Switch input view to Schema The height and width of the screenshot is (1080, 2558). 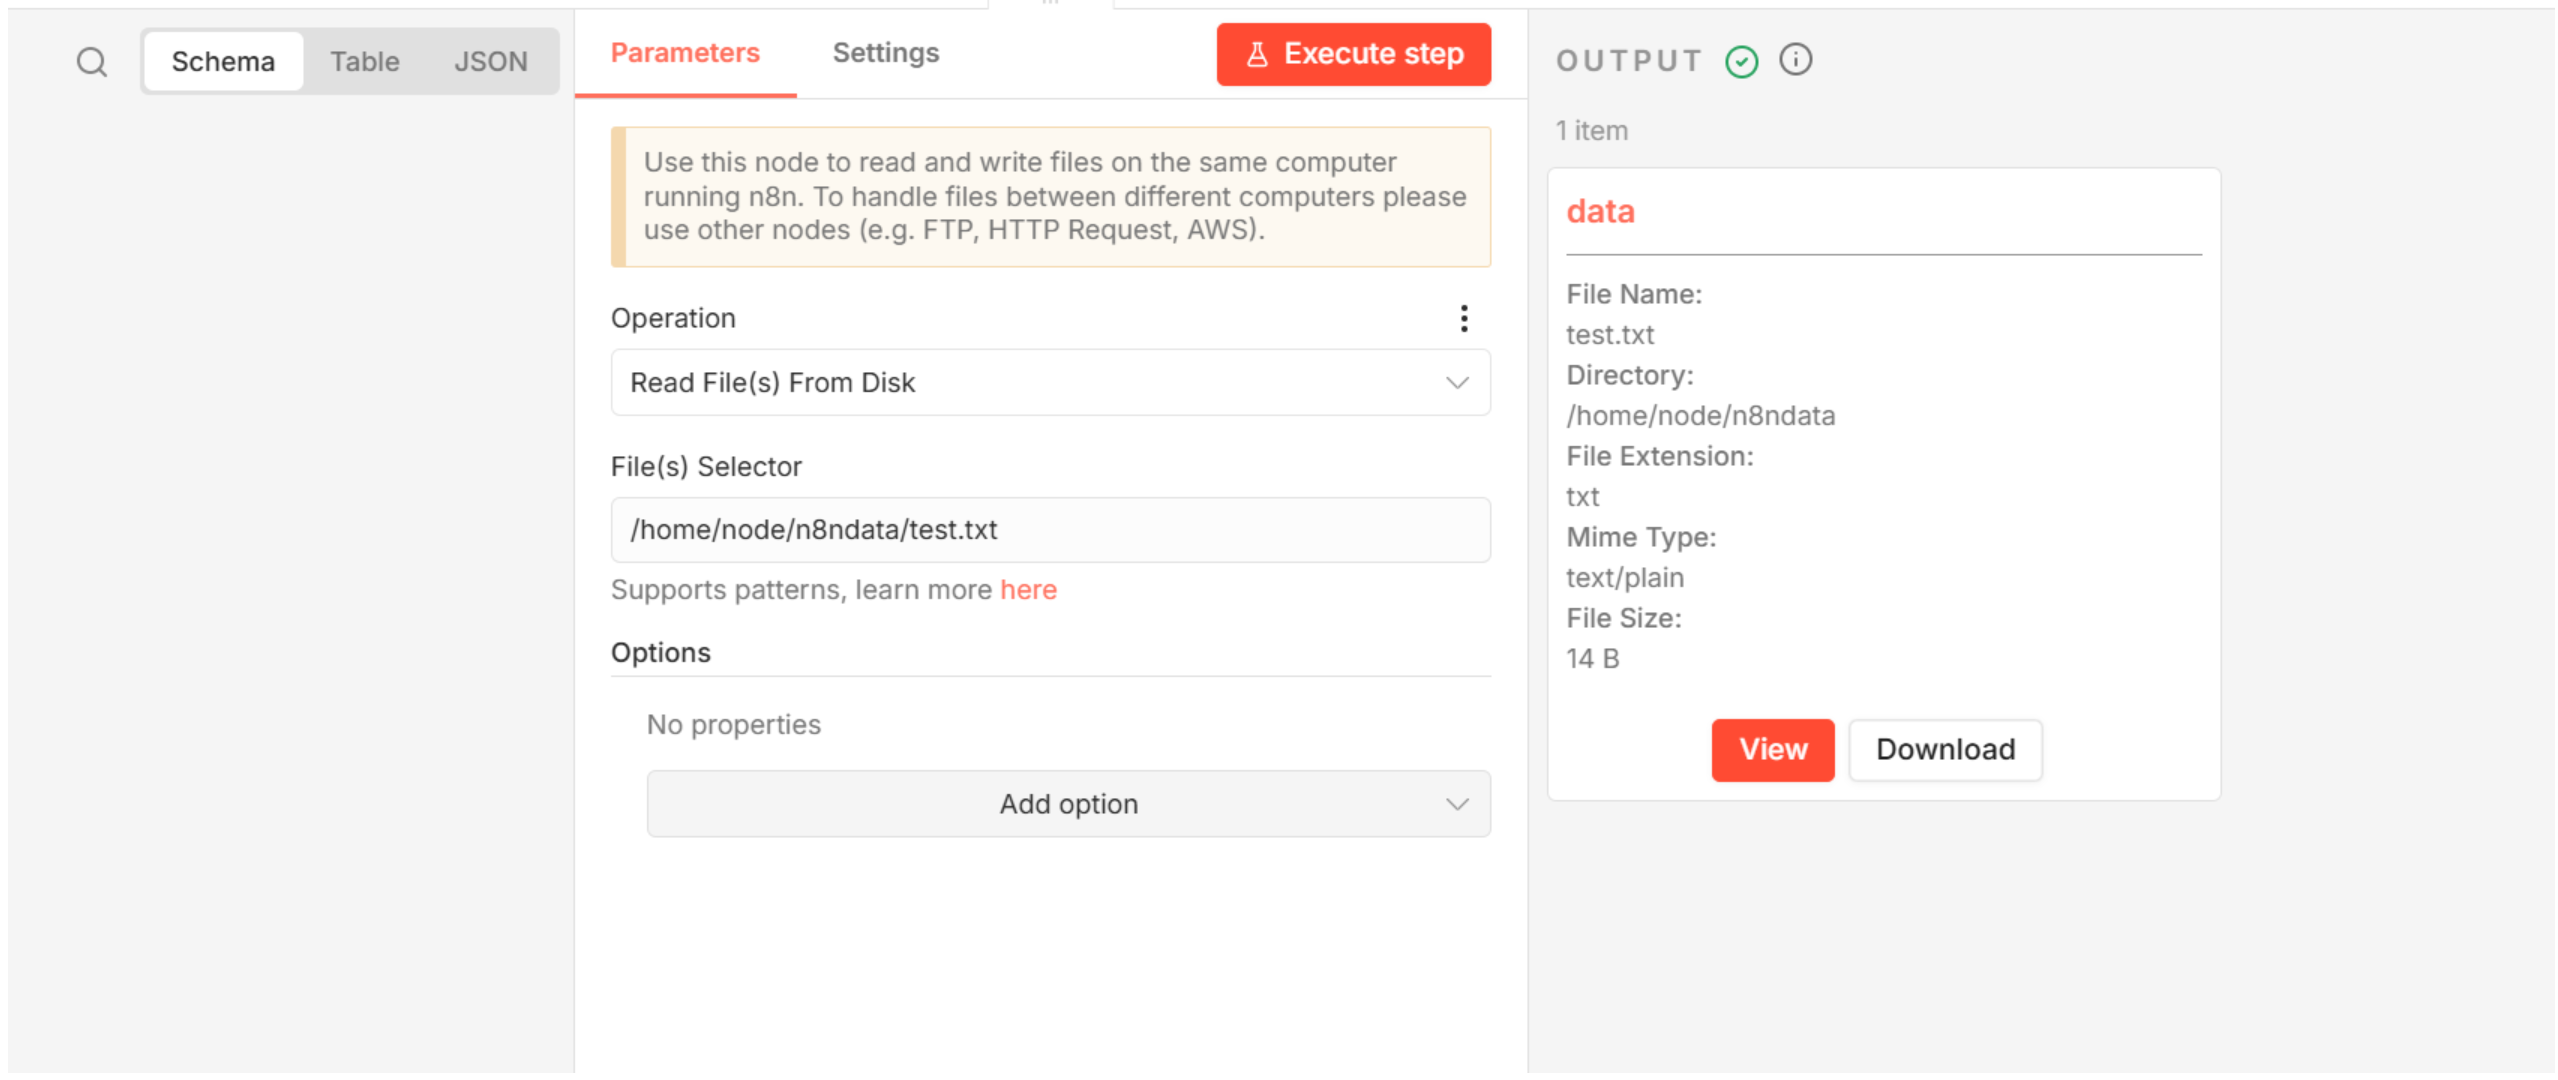click(222, 62)
